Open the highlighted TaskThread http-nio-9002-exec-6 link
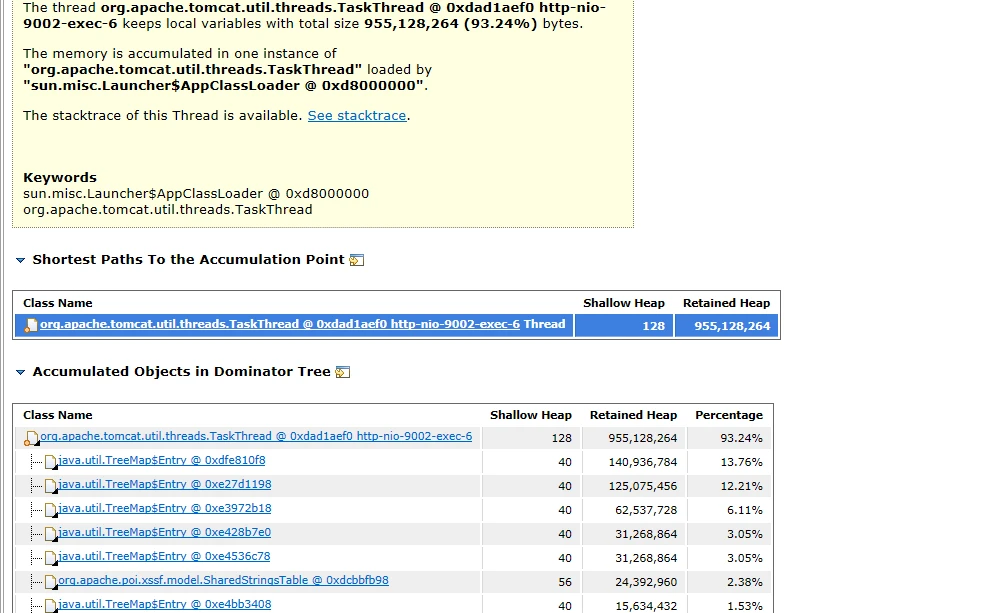Image resolution: width=1006 pixels, height=613 pixels. click(280, 324)
